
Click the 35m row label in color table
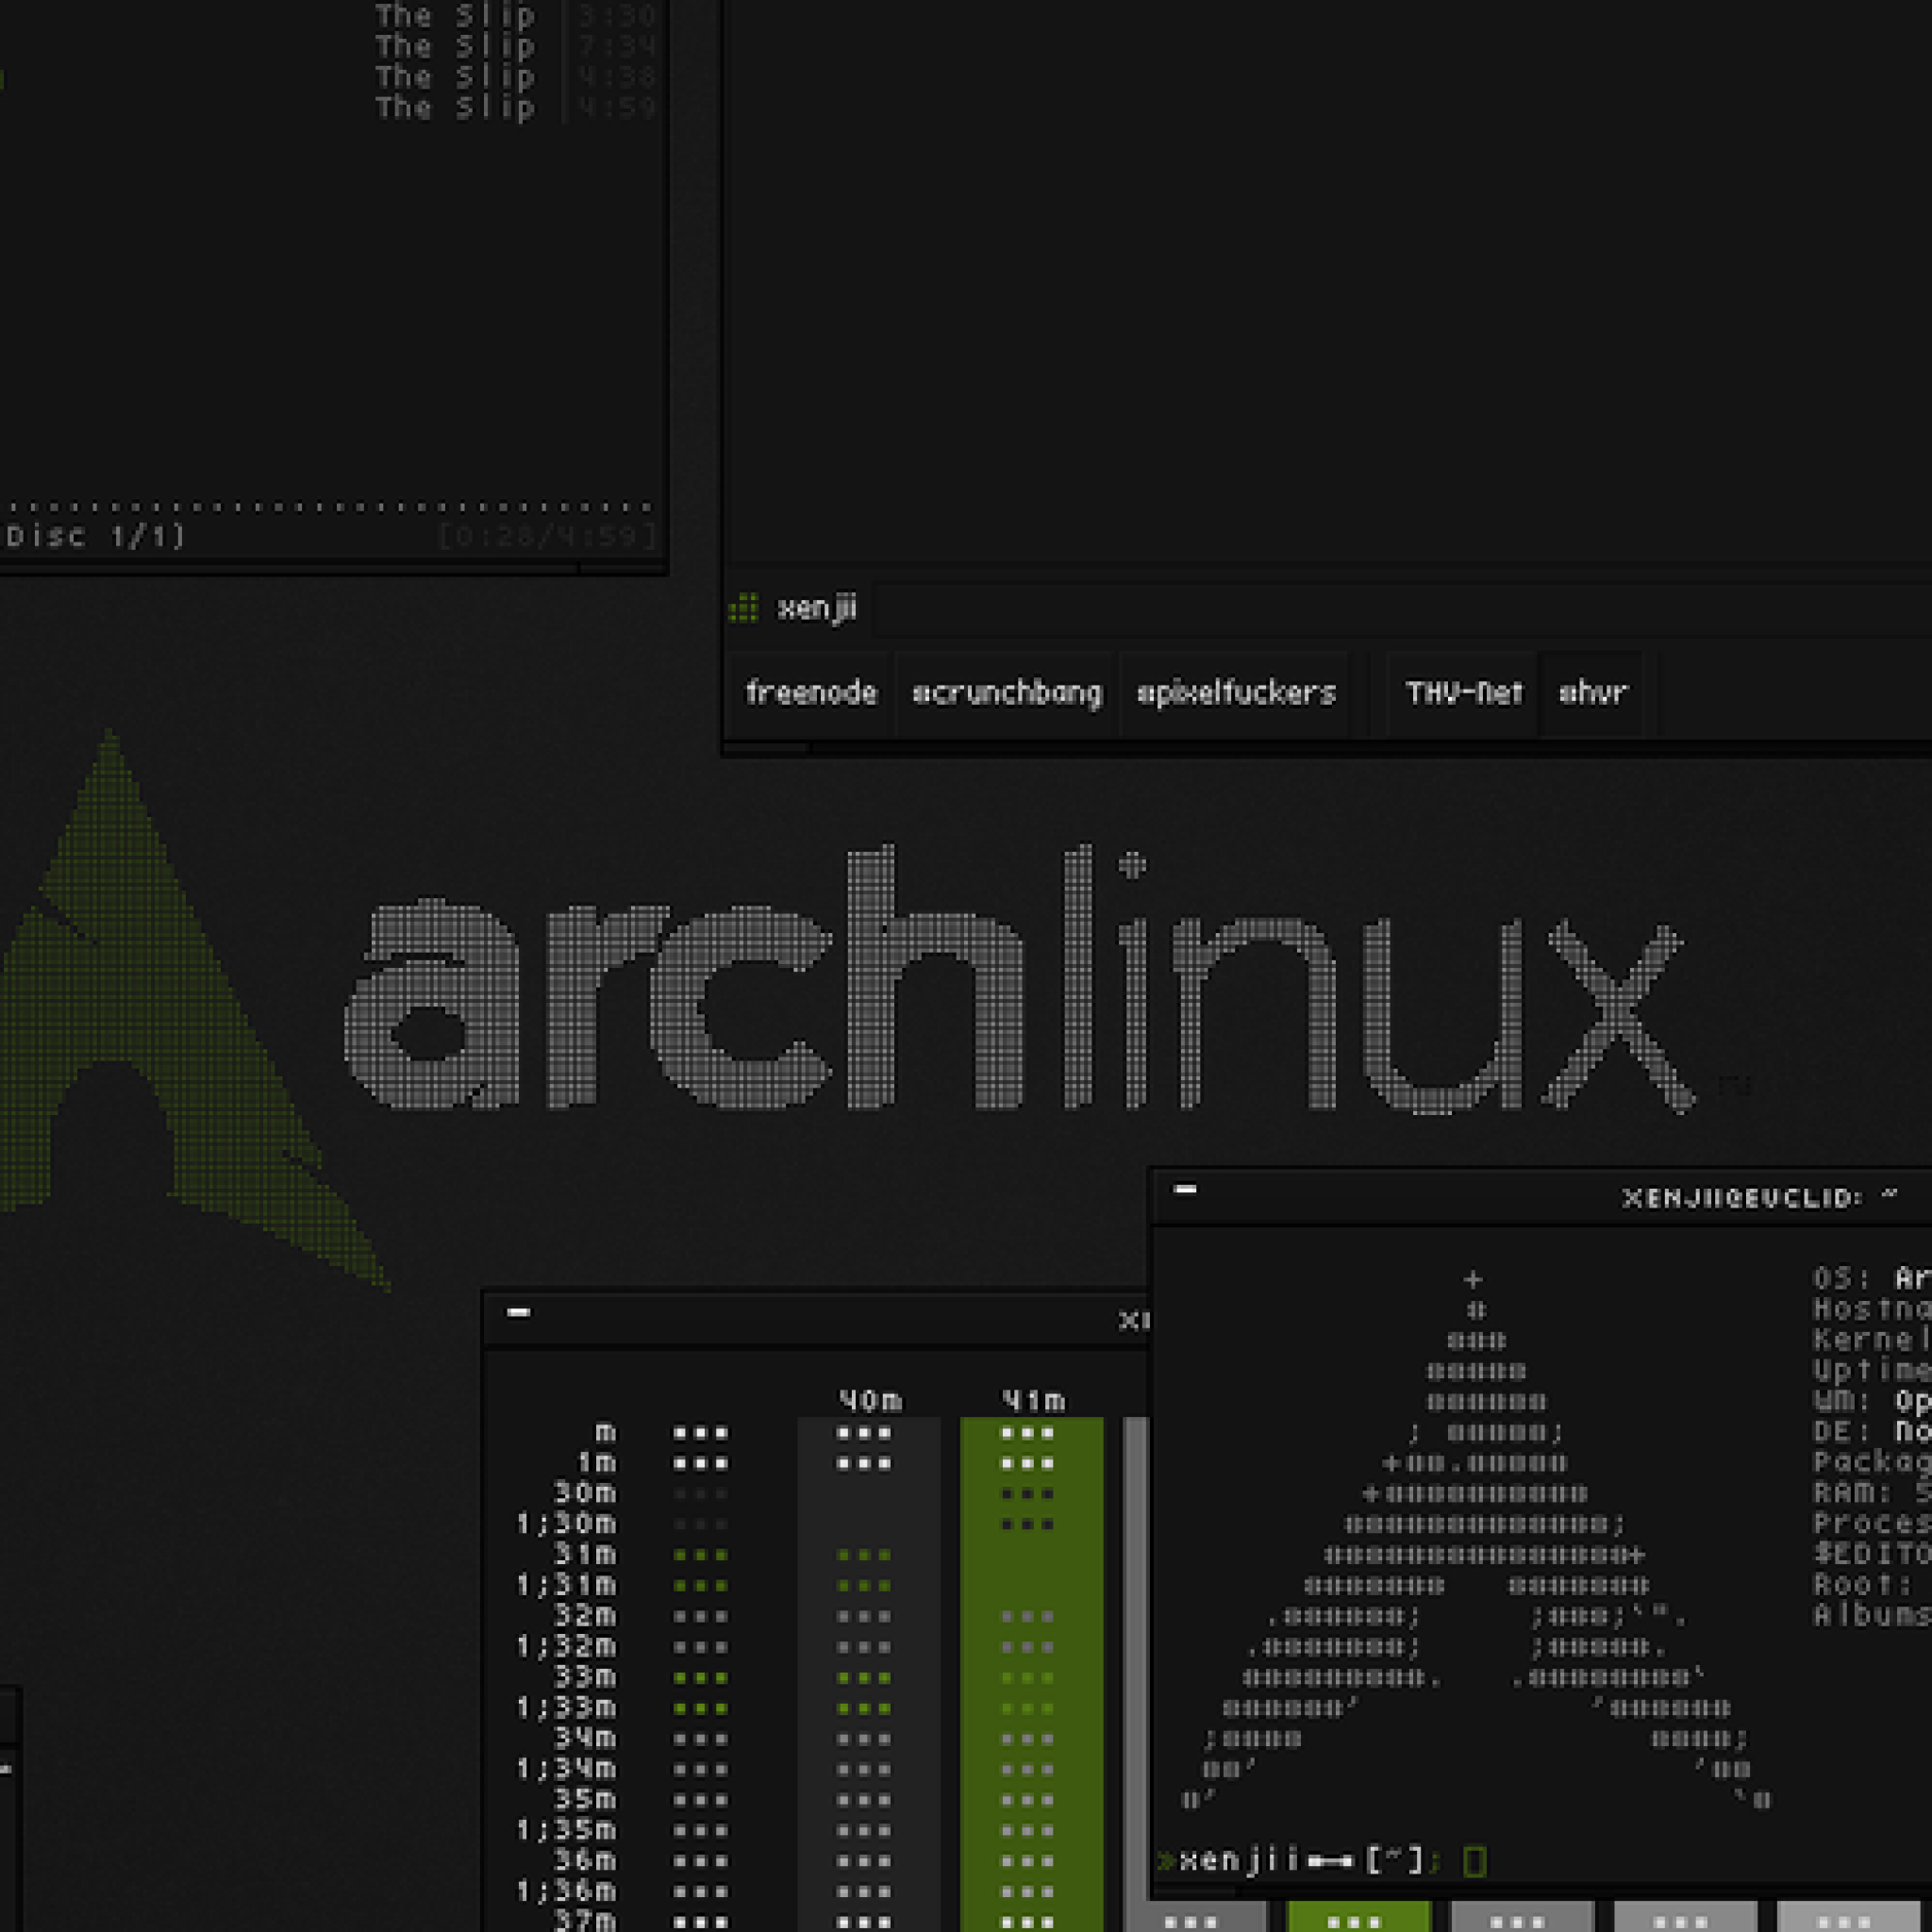586,1799
